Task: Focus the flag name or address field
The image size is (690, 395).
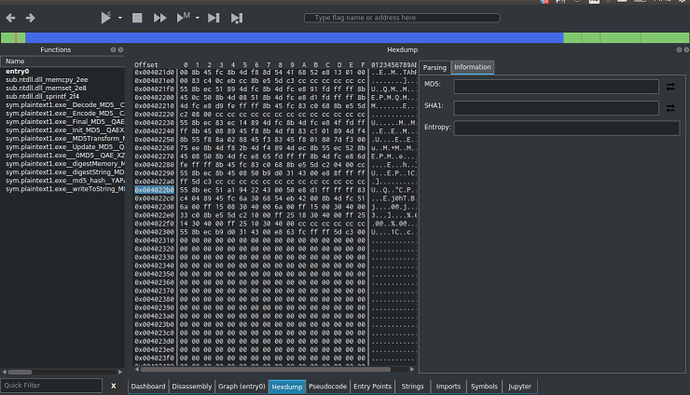Action: coord(402,18)
